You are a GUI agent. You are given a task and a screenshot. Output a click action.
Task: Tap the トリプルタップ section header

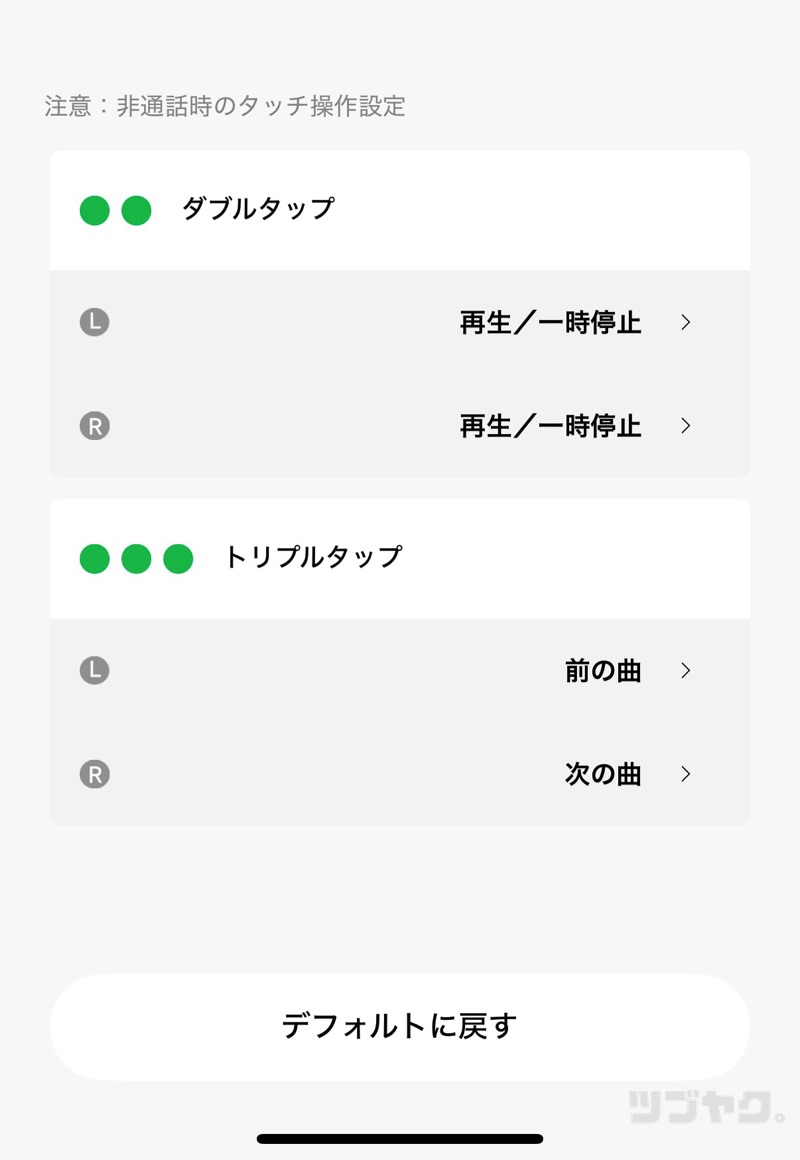313,557
